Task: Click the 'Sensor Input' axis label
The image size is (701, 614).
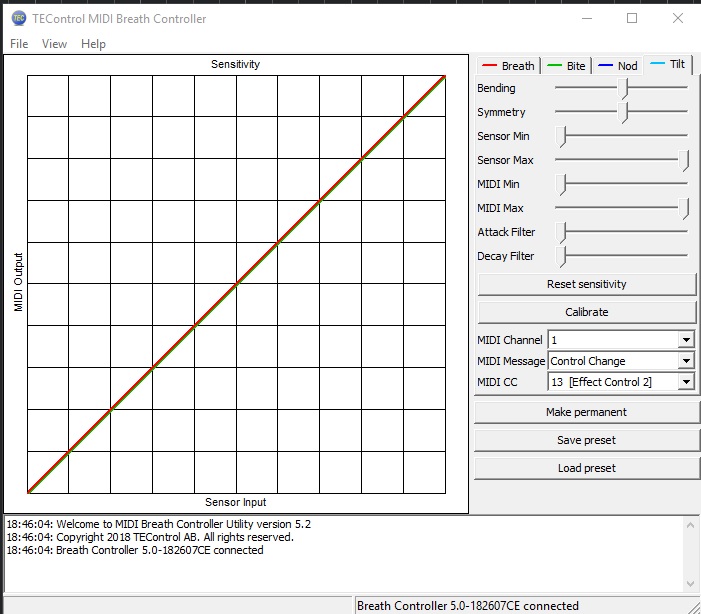Action: click(x=236, y=502)
